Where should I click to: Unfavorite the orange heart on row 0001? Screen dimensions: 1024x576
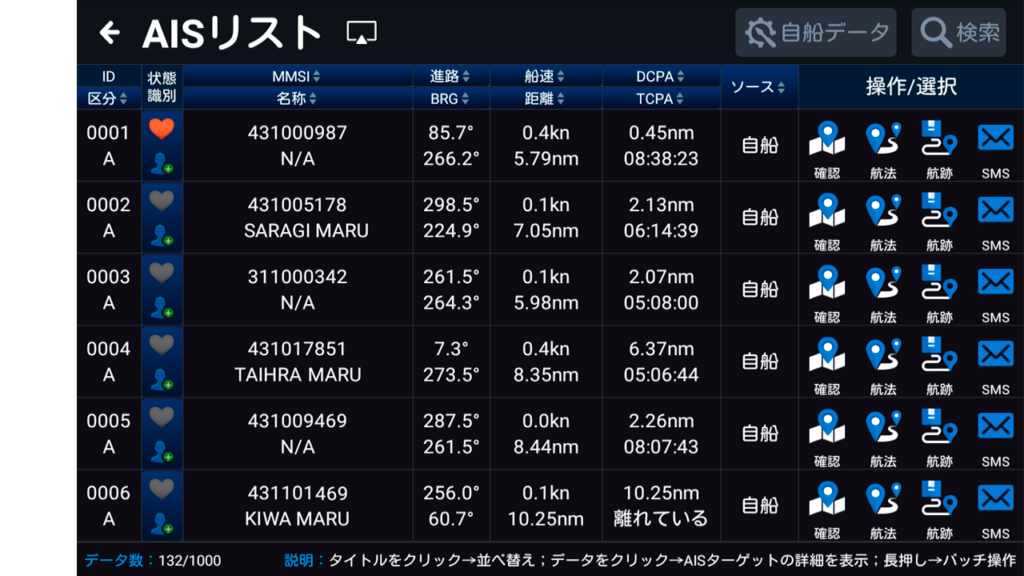tap(162, 128)
